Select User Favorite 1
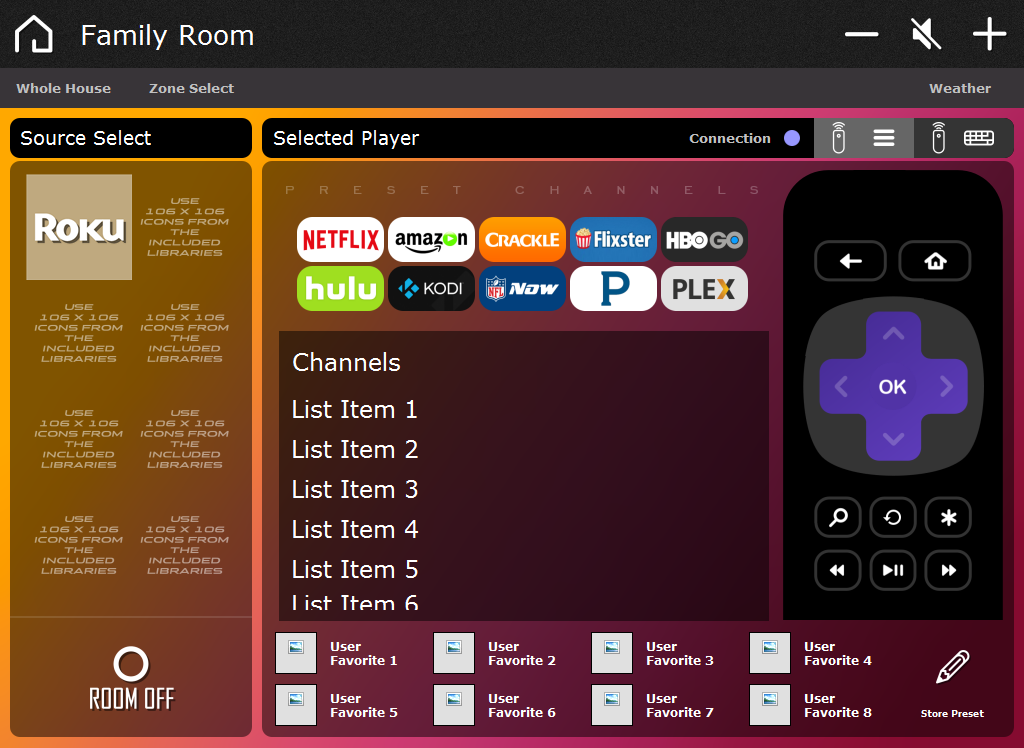The height and width of the screenshot is (748, 1024). click(x=337, y=653)
